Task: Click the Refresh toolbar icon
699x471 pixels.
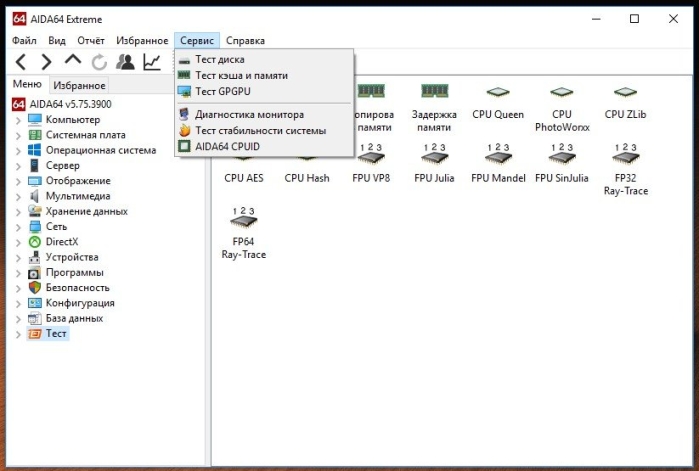Action: pyautogui.click(x=99, y=62)
